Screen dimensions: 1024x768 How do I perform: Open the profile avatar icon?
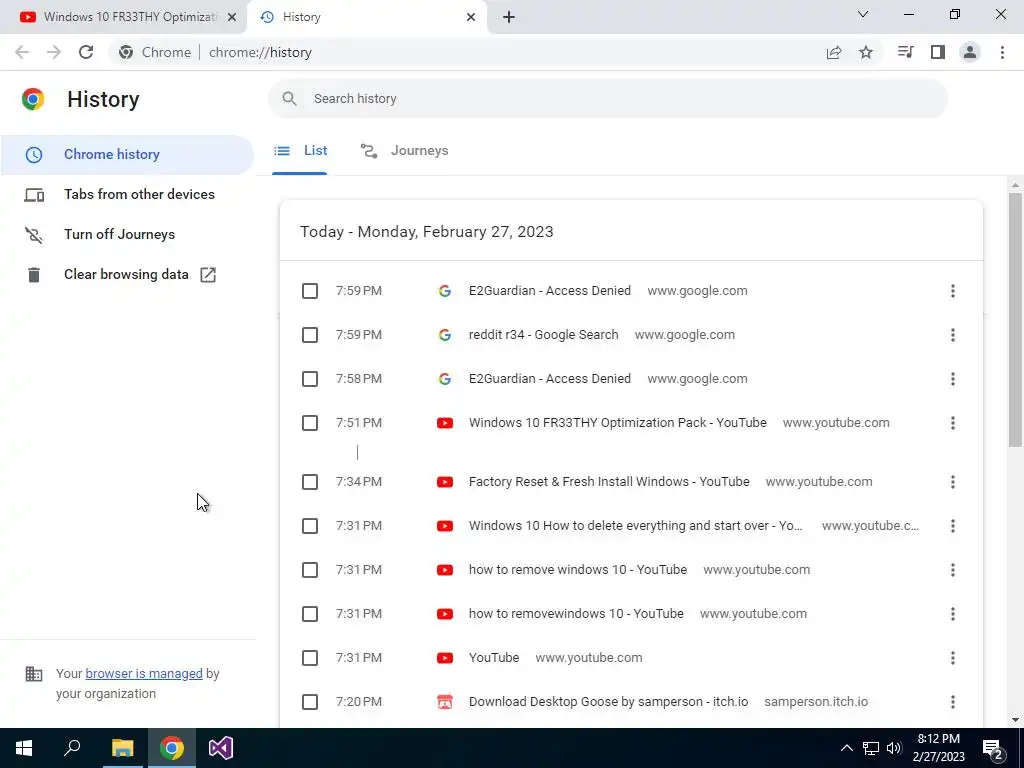970,52
